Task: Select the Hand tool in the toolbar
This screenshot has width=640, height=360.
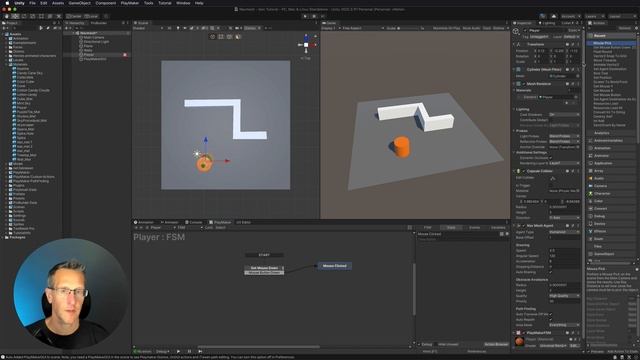Action: click(7, 16)
